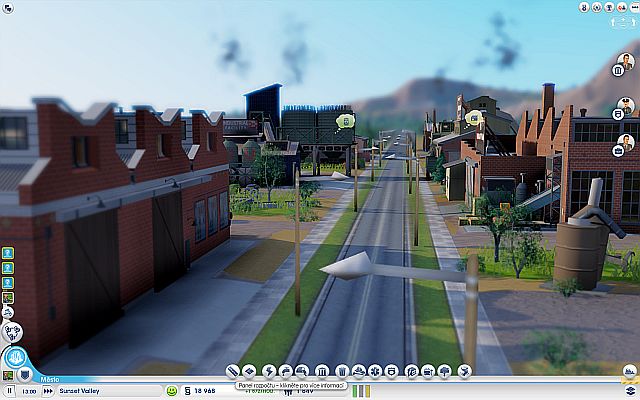
Task: Click the camera control arrows below top-right icons
Action: [624, 22]
